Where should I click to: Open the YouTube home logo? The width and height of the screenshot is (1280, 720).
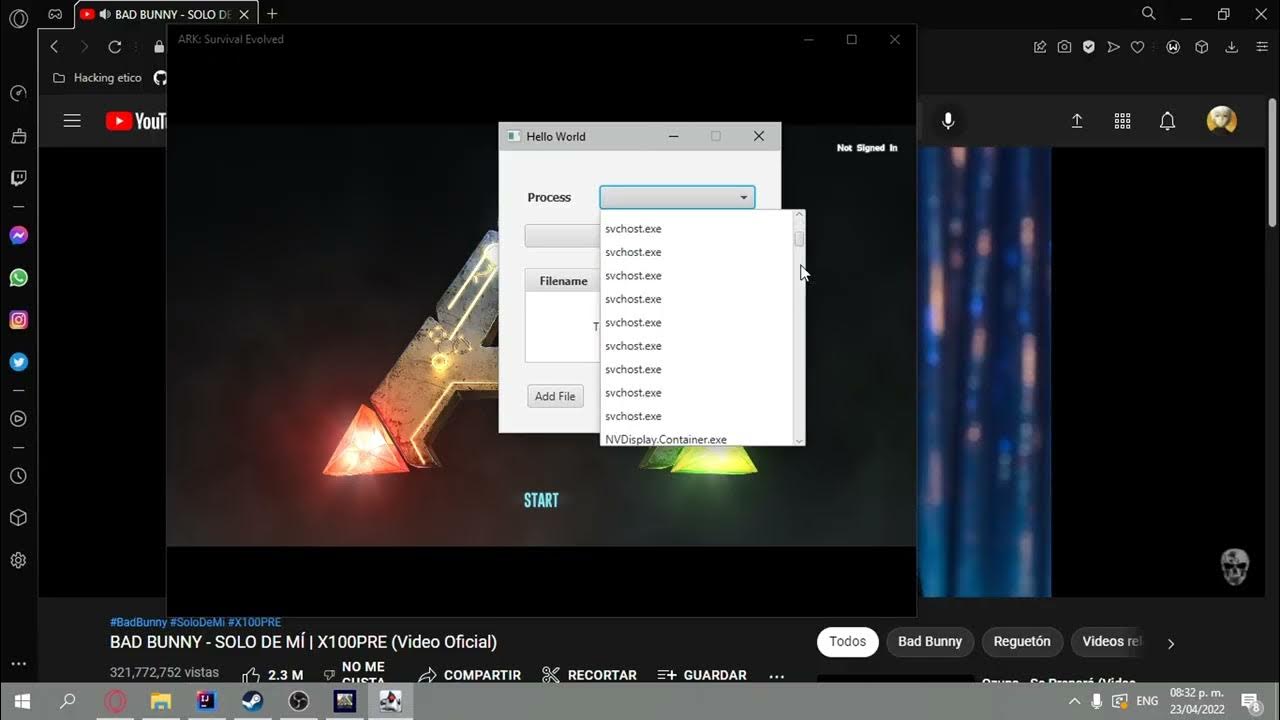135,121
